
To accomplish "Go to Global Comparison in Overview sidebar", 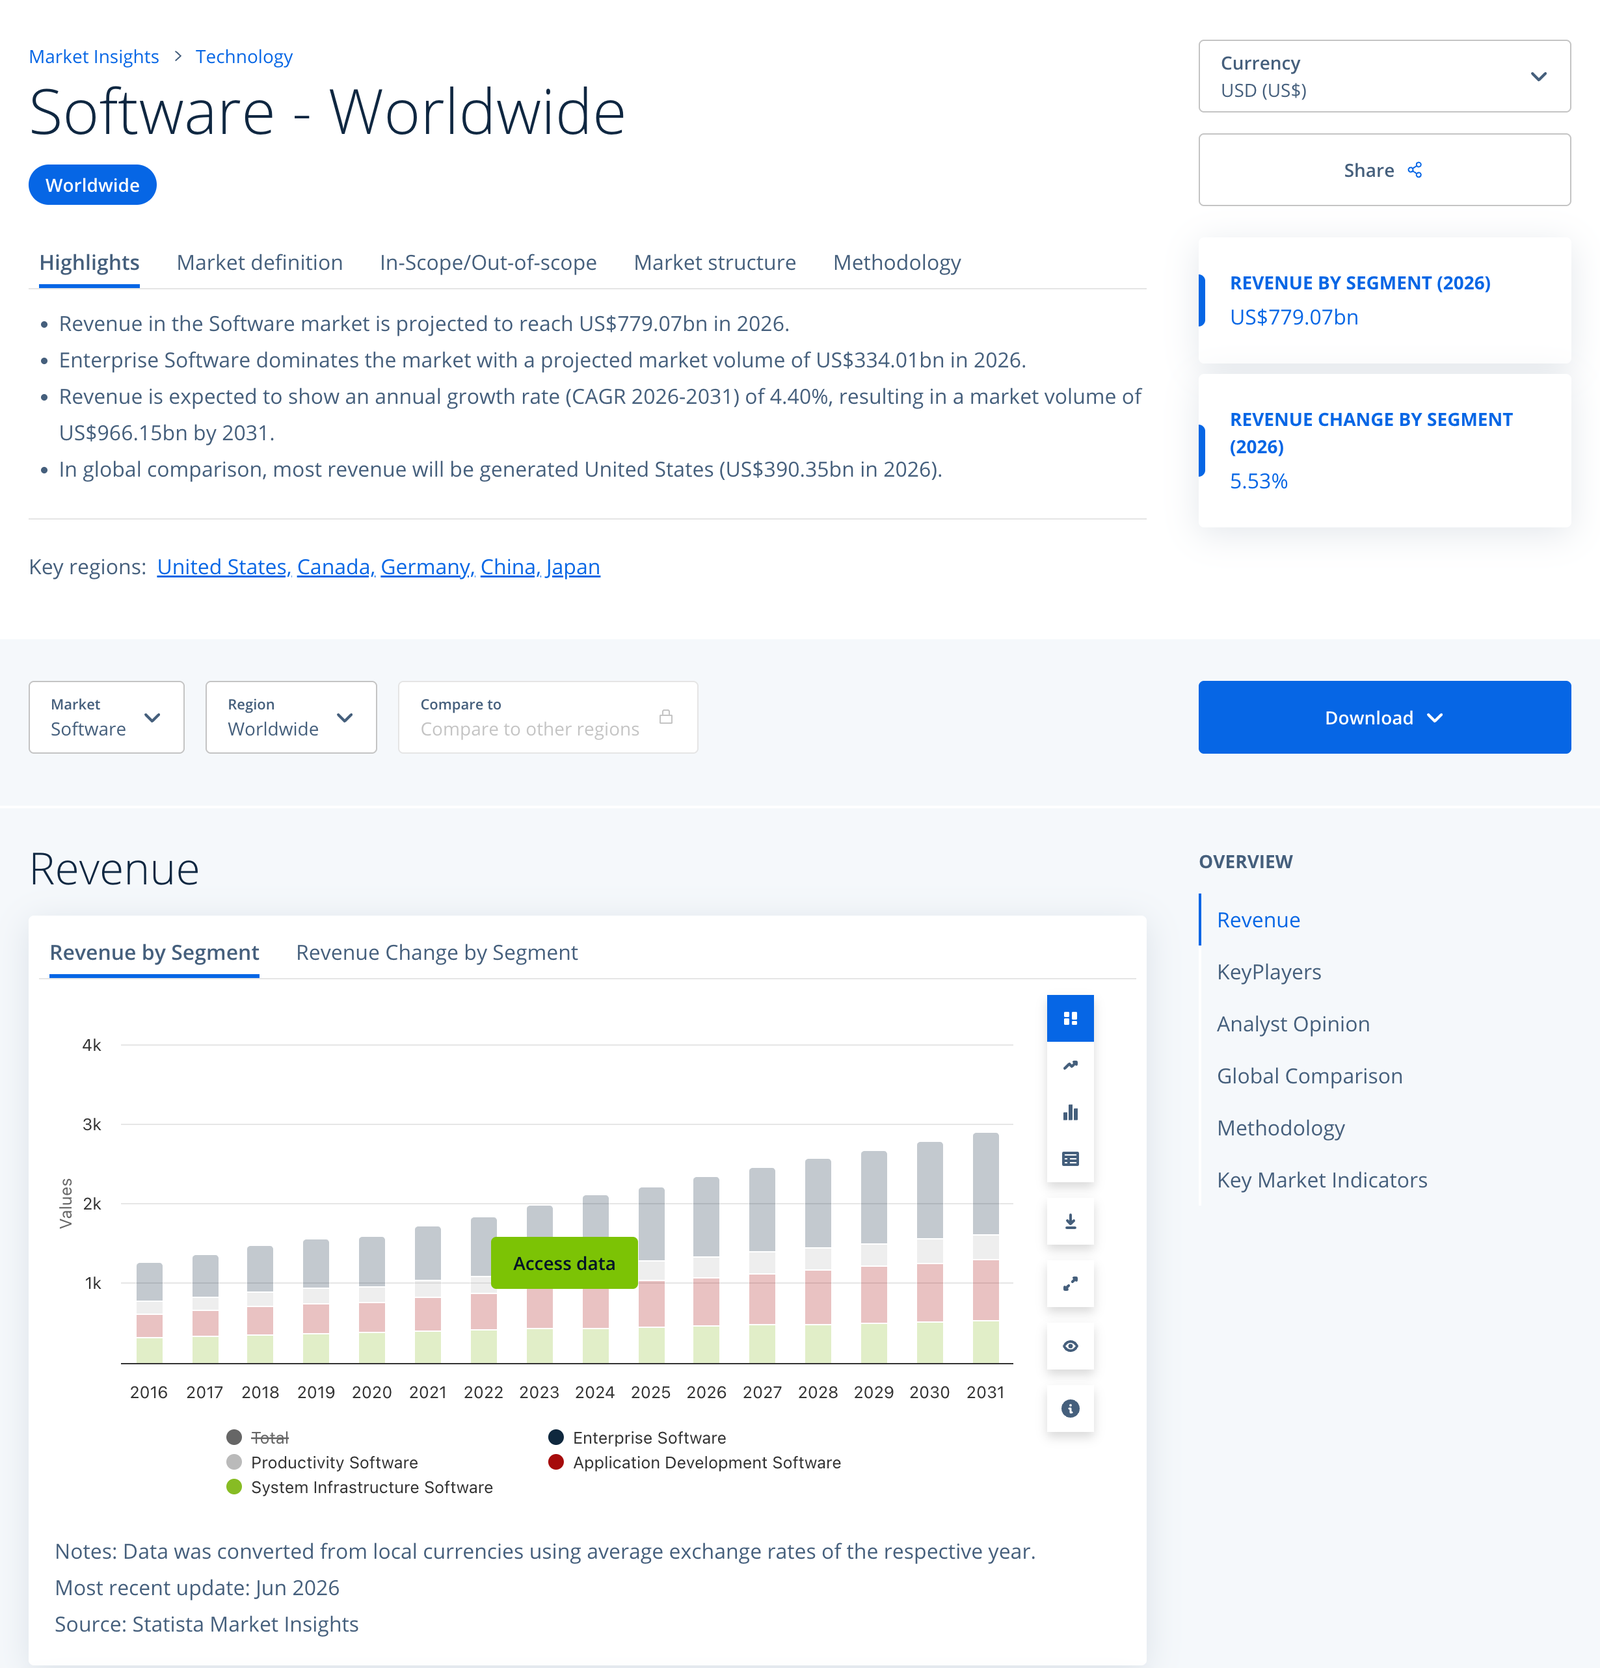I will (1310, 1076).
